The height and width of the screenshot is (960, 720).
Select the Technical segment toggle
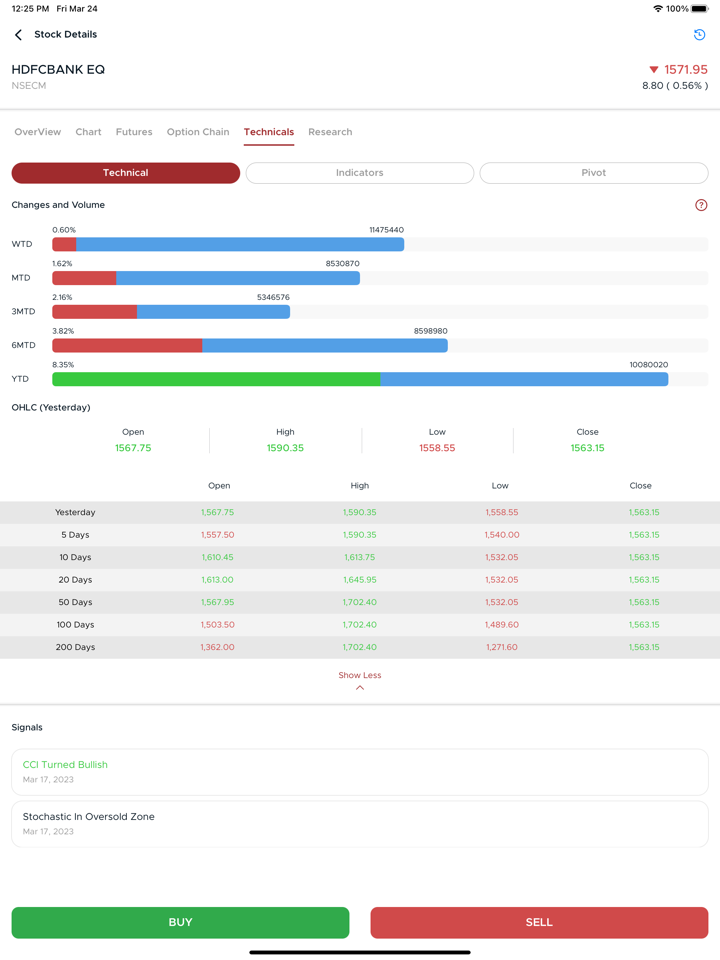pos(126,173)
